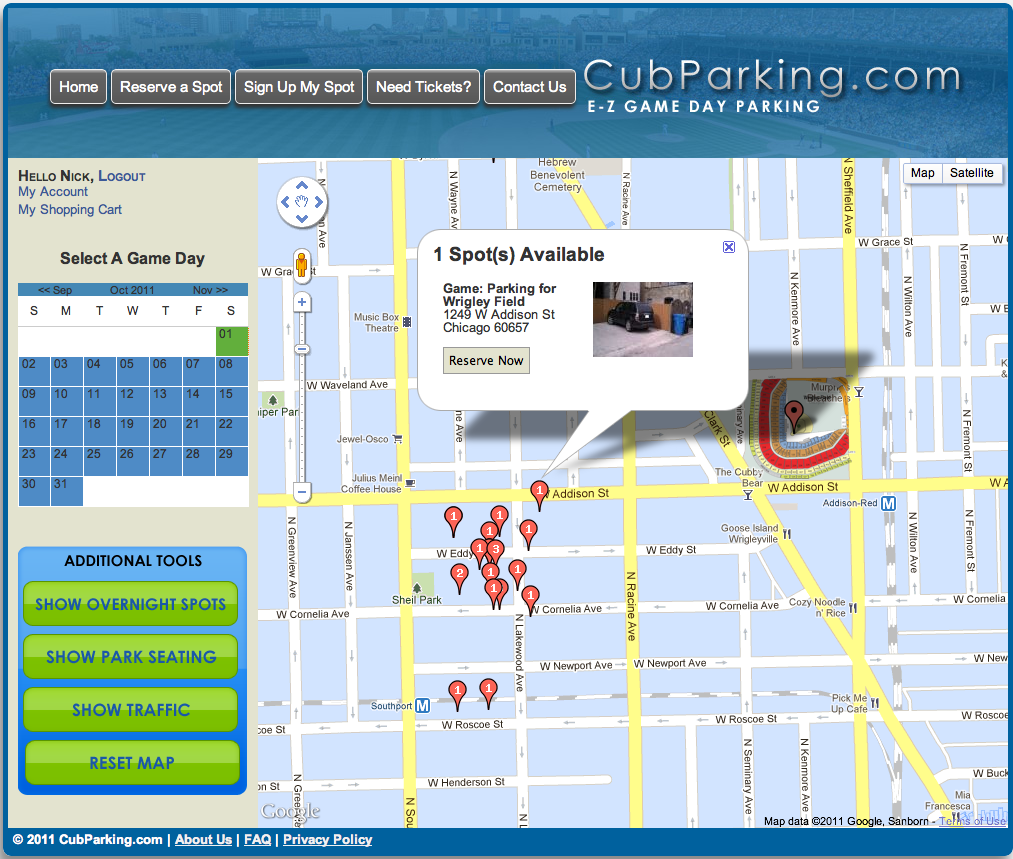Open the Need Tickets? menu item
The image size is (1013, 859).
coord(424,87)
